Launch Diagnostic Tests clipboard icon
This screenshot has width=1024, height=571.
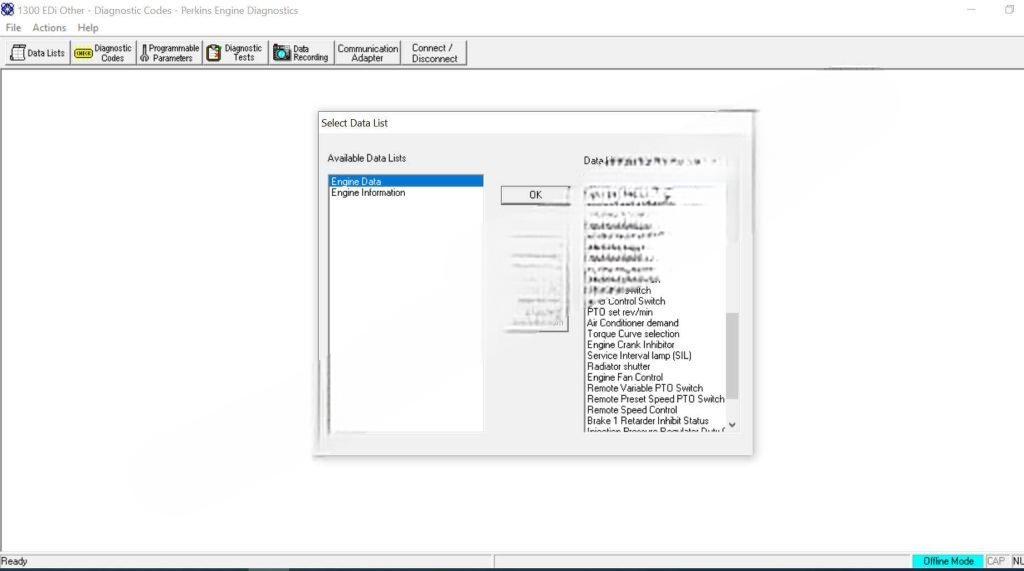(x=213, y=53)
